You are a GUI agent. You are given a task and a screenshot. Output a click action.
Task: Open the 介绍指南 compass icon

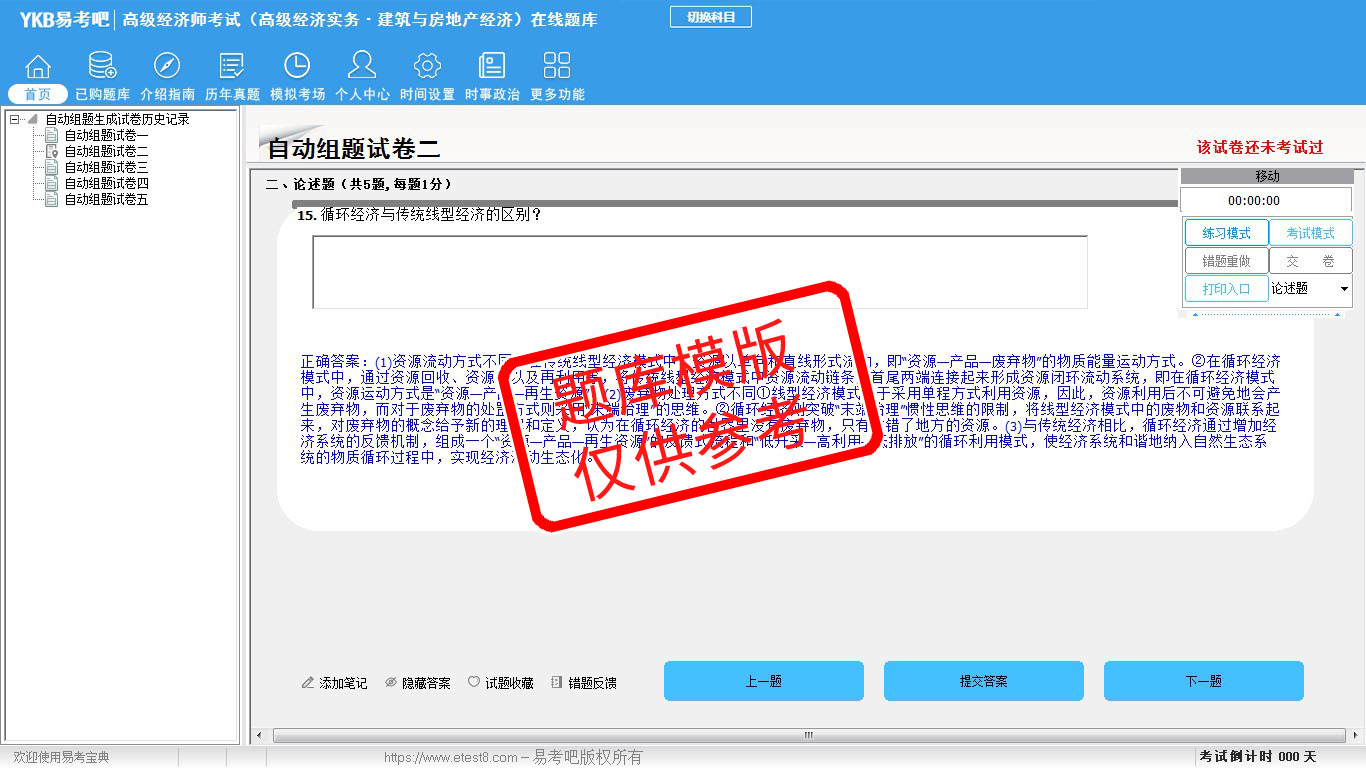[167, 67]
